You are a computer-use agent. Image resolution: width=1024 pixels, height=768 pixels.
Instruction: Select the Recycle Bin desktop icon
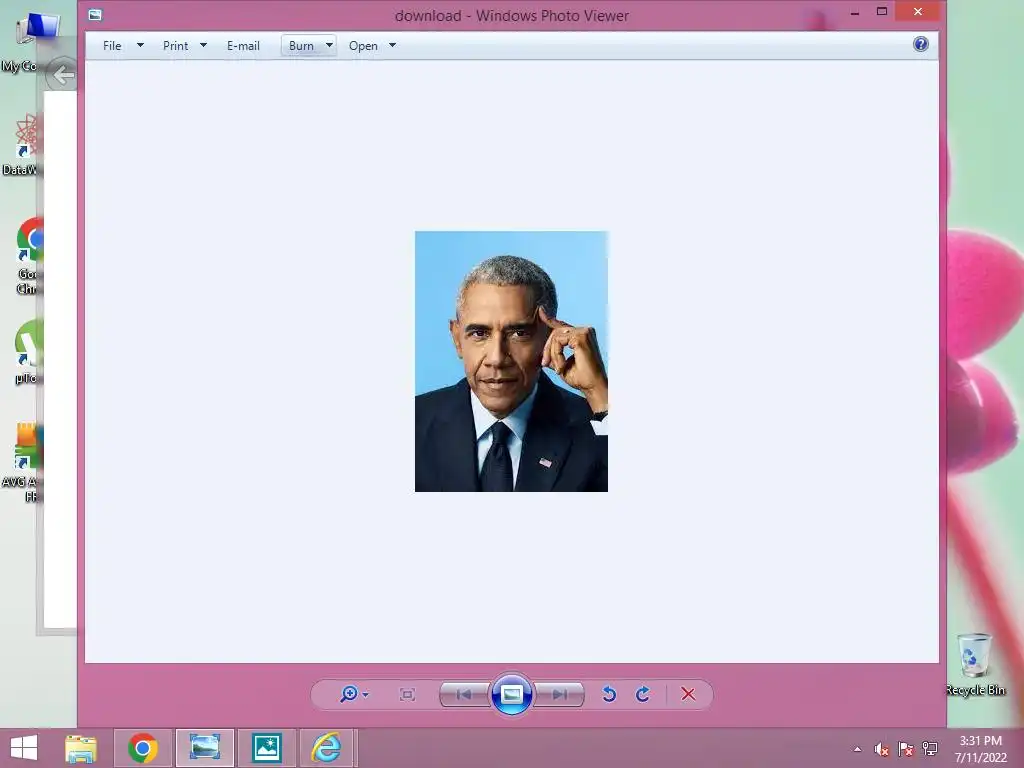click(974, 664)
